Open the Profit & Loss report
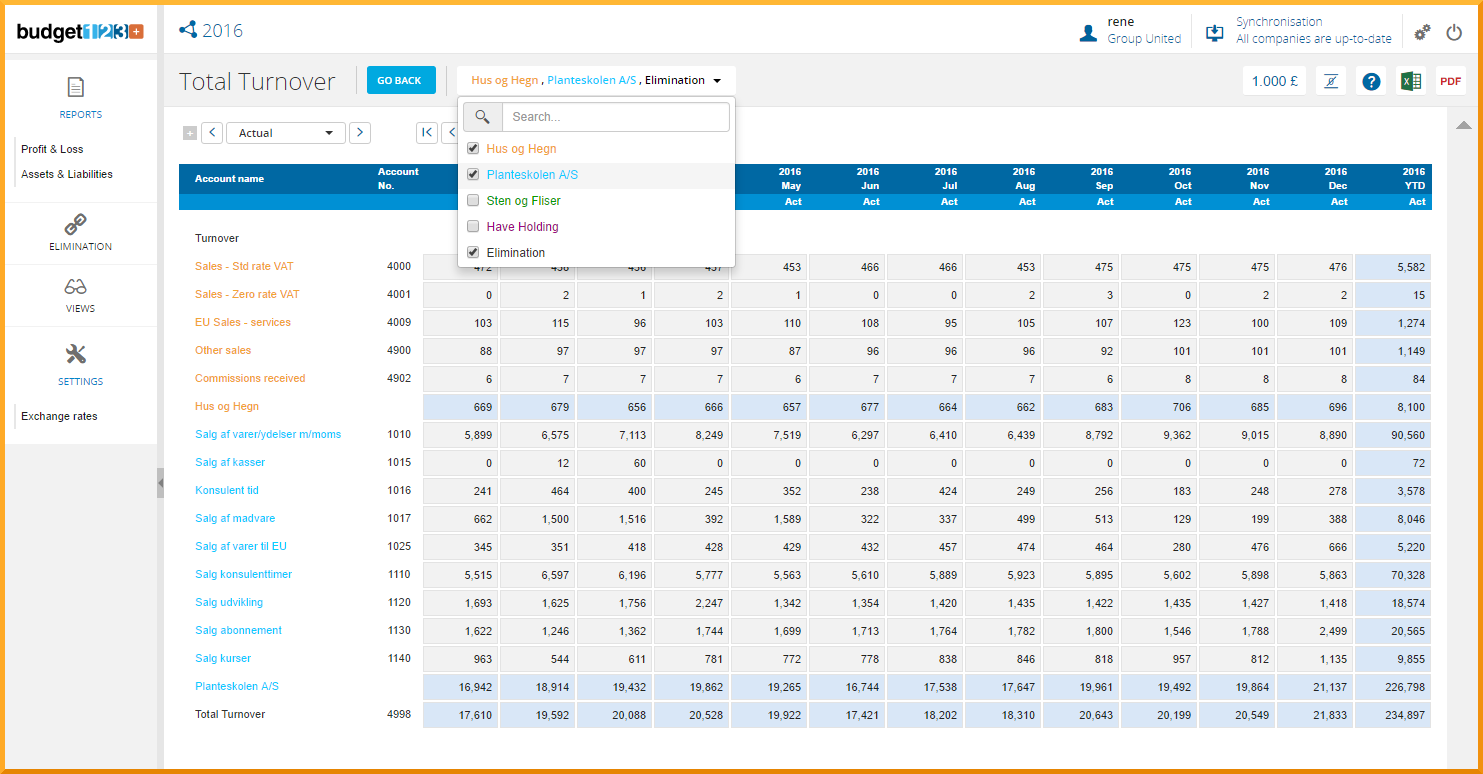This screenshot has width=1483, height=774. point(52,149)
